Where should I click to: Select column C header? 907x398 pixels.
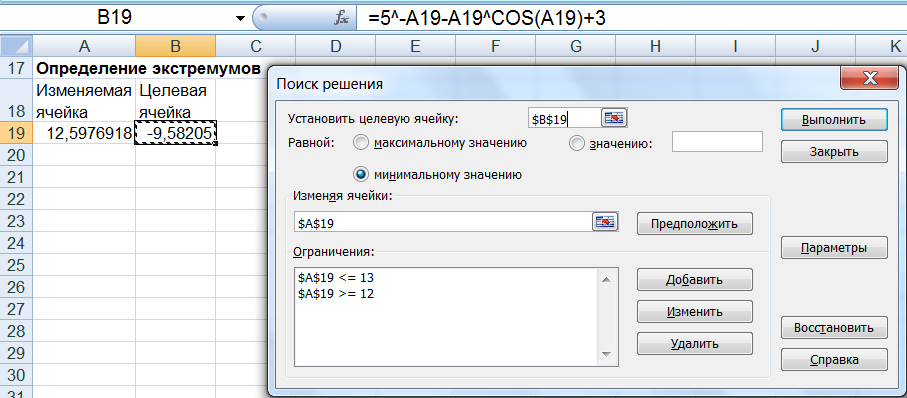pos(255,46)
